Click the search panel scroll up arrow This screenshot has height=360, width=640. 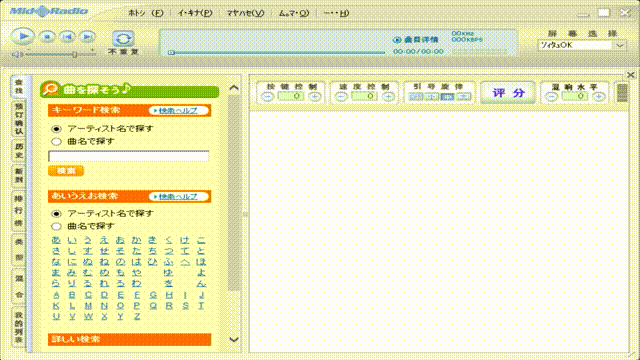[x=234, y=88]
